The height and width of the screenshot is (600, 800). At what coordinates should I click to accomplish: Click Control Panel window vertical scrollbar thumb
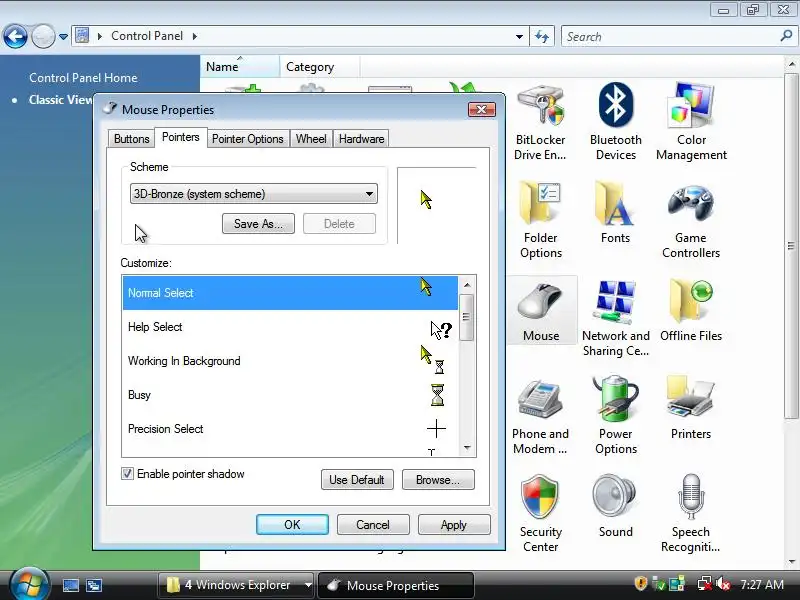click(x=791, y=246)
